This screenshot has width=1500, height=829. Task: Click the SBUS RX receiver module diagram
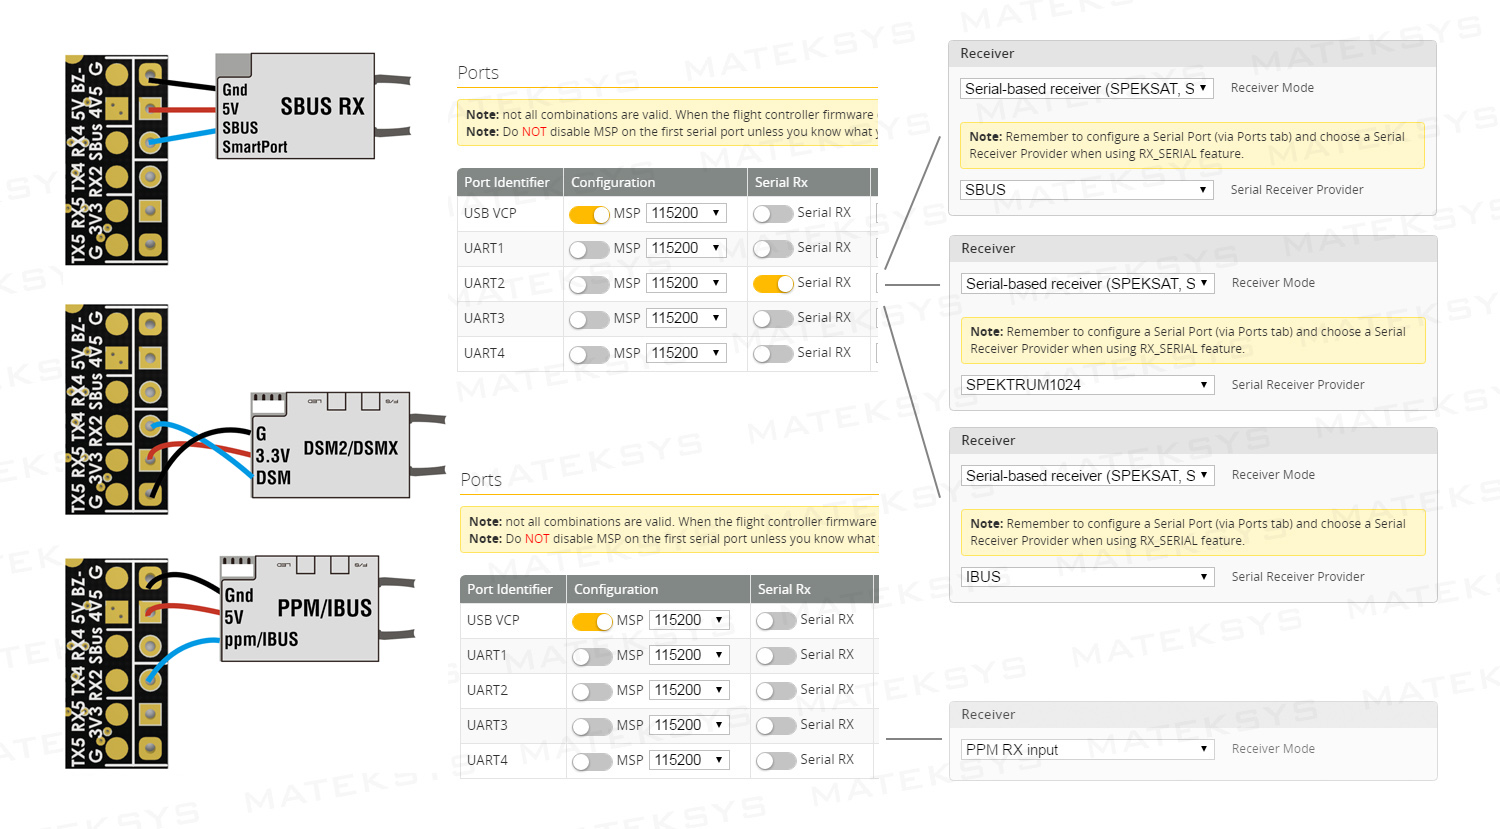[295, 106]
